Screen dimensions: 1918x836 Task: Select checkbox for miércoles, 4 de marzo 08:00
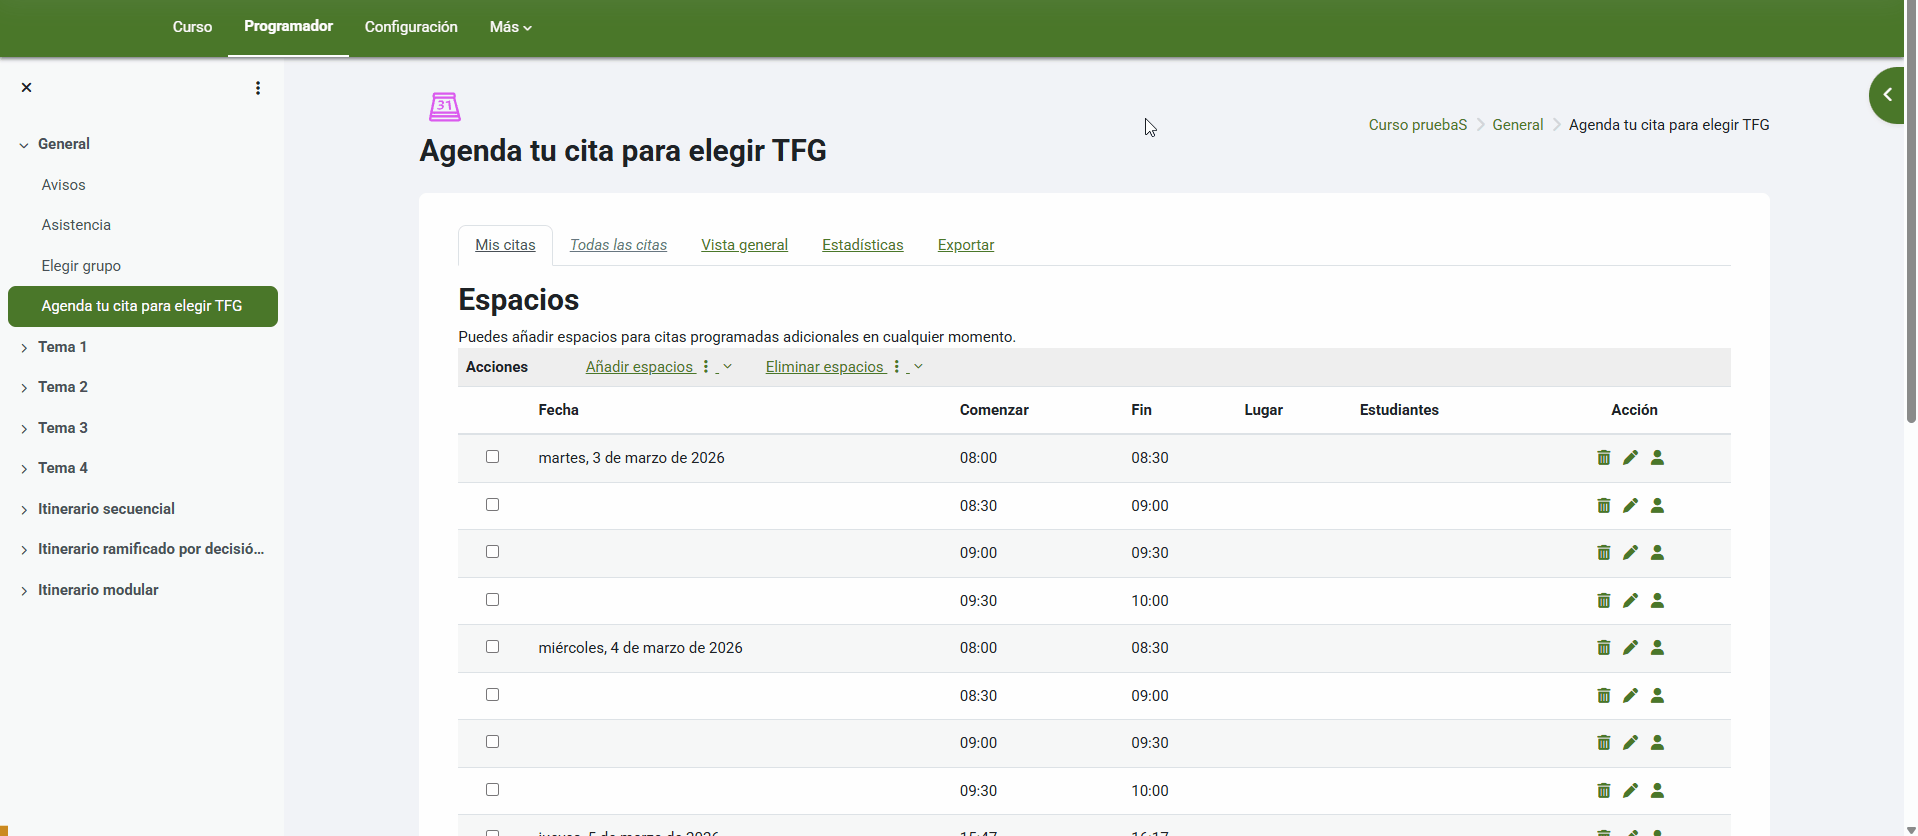click(x=492, y=647)
